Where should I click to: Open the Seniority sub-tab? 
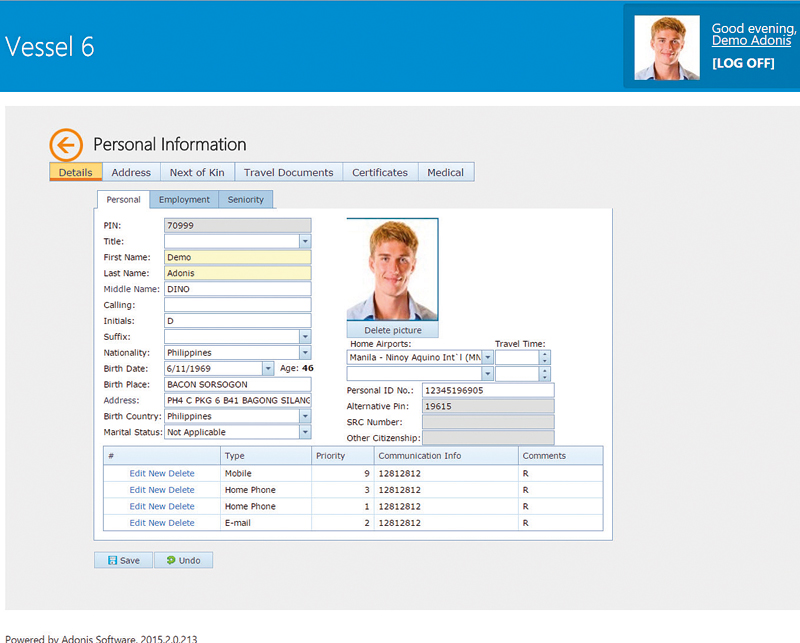(245, 200)
